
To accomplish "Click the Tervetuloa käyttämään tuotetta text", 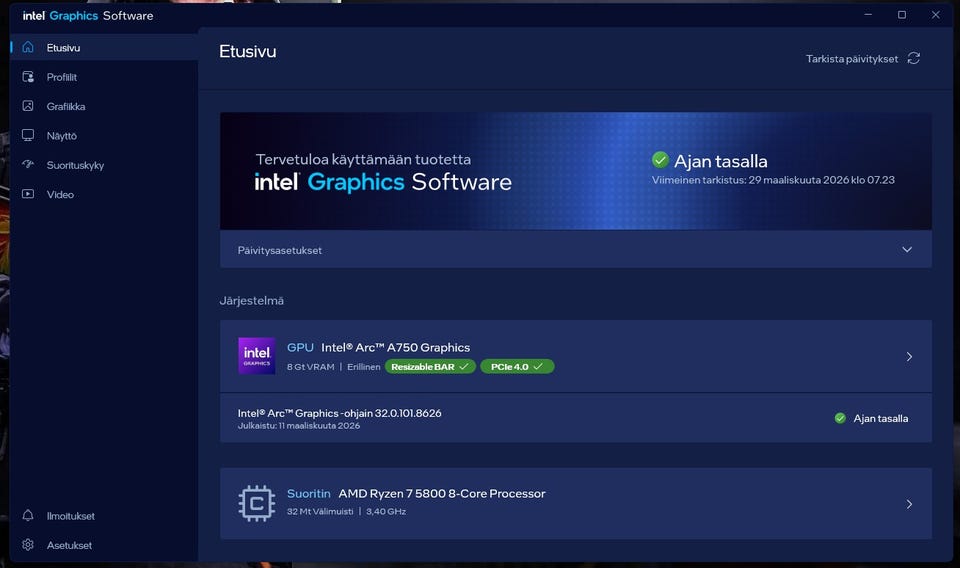I will tap(363, 160).
